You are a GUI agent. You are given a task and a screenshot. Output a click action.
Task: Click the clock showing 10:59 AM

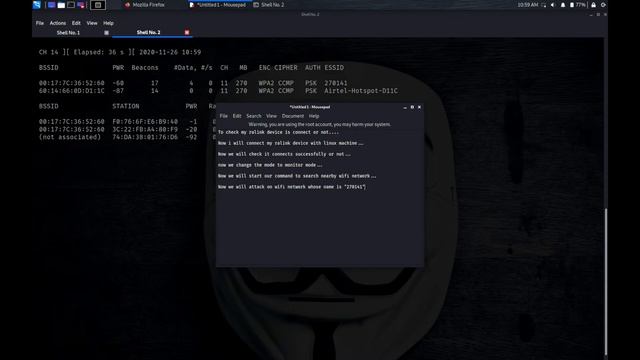pos(527,5)
